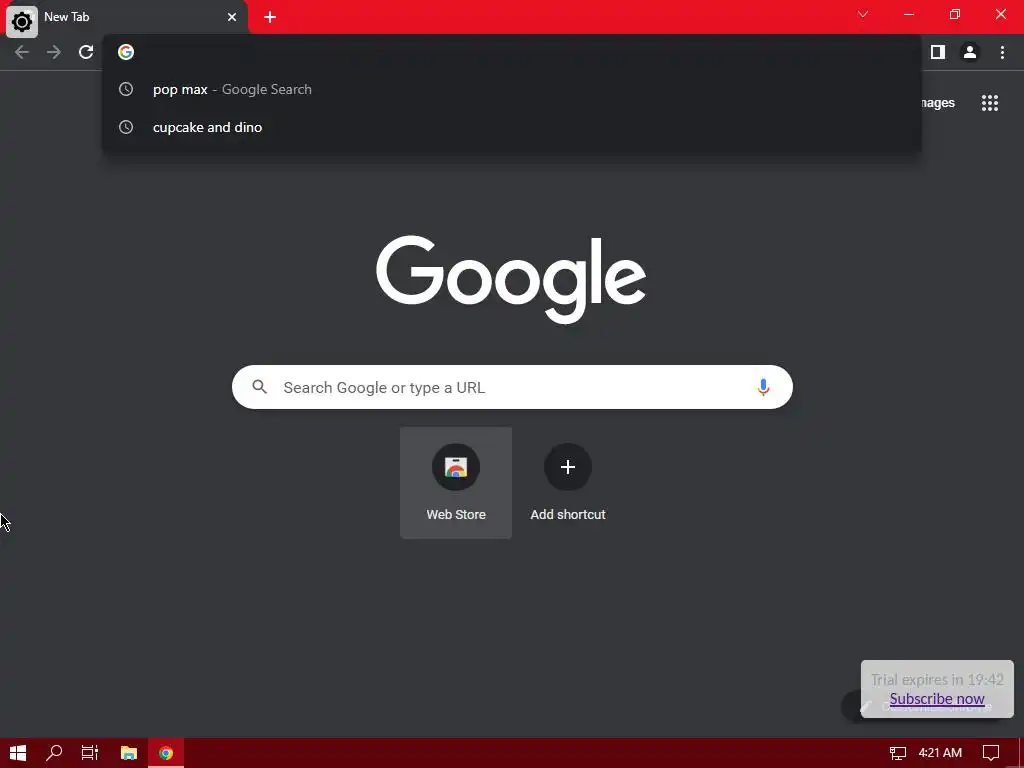1024x768 pixels.
Task: Open the notification center icon
Action: tap(991, 753)
